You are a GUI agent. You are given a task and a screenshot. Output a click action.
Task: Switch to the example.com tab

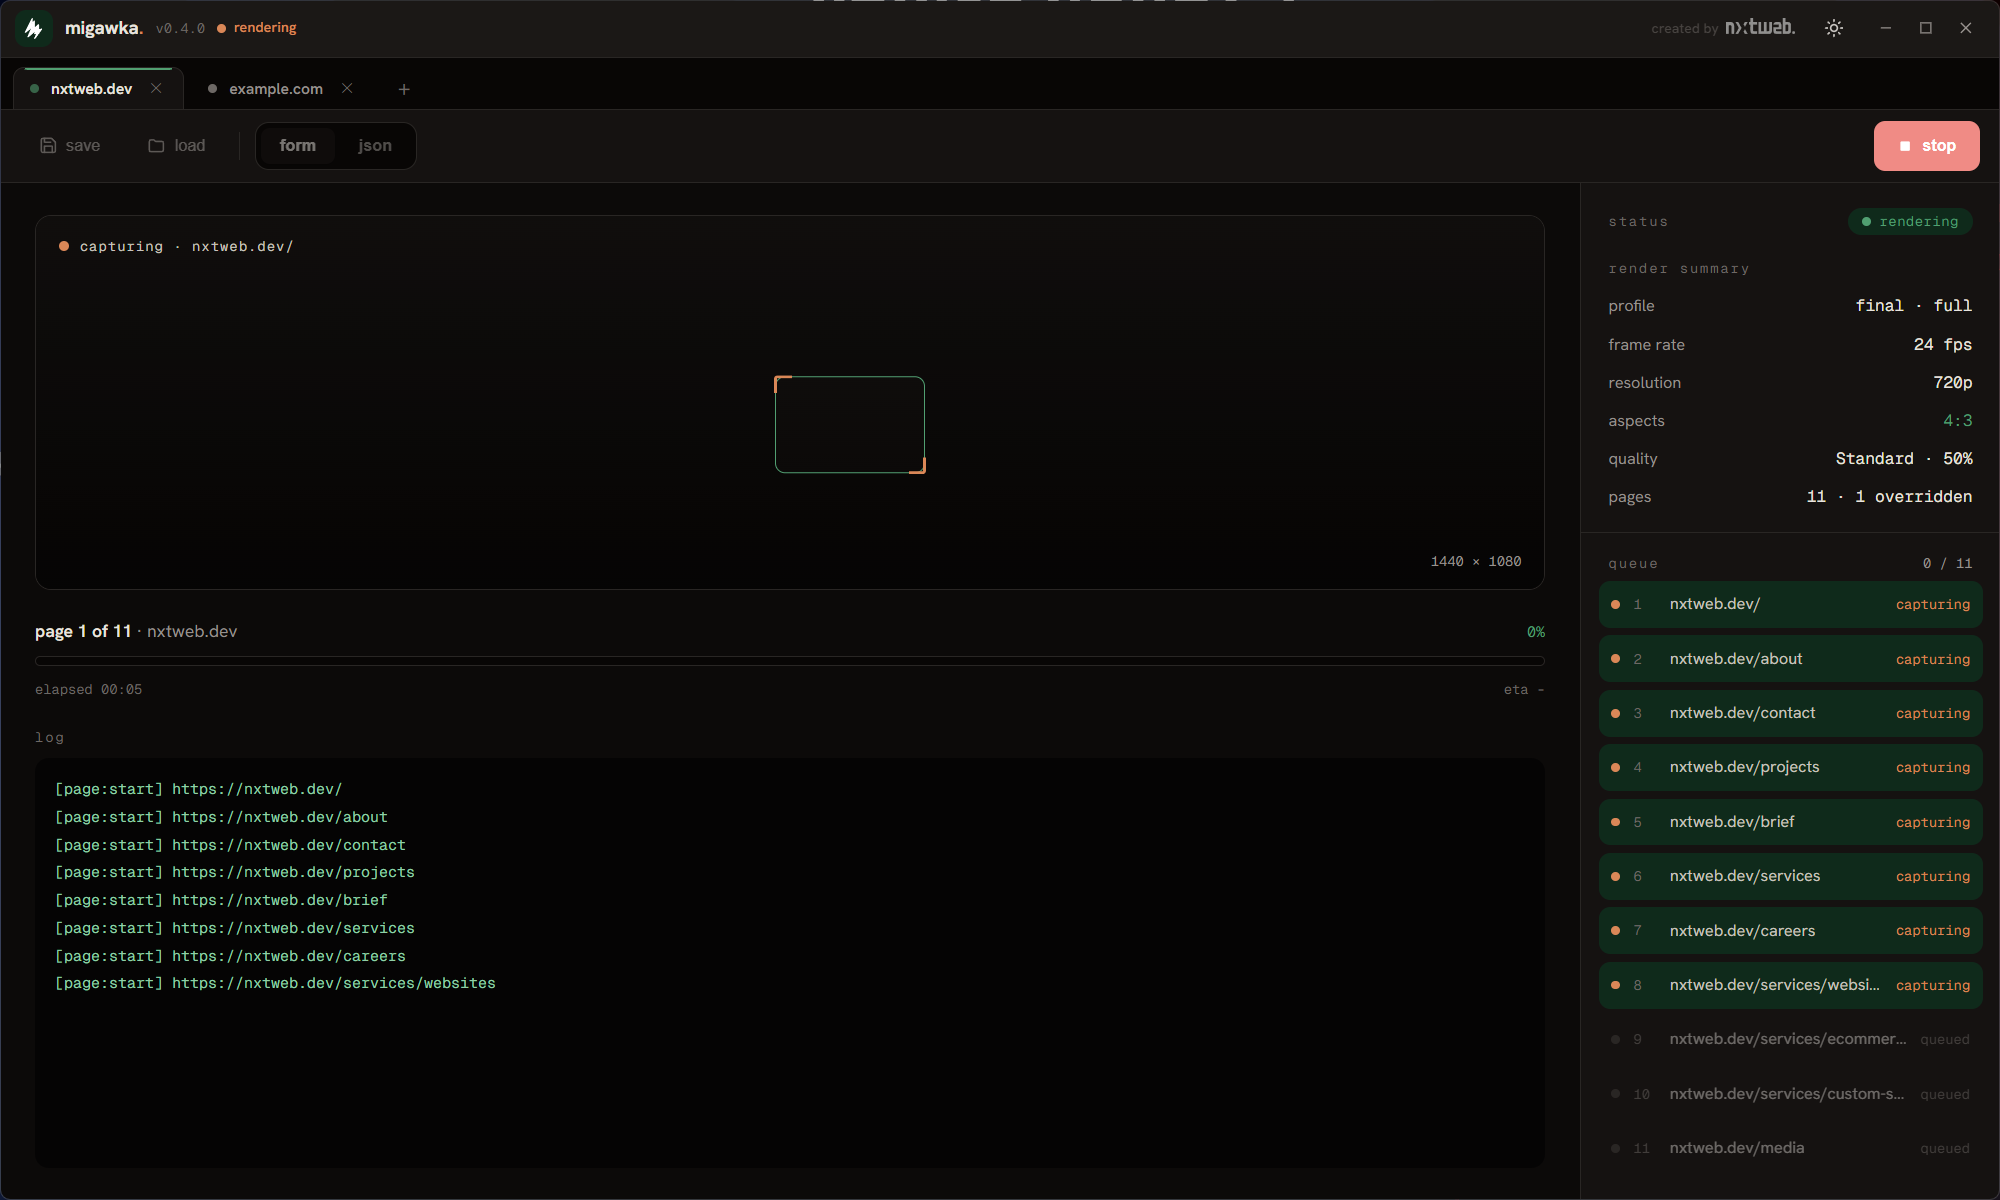click(276, 89)
